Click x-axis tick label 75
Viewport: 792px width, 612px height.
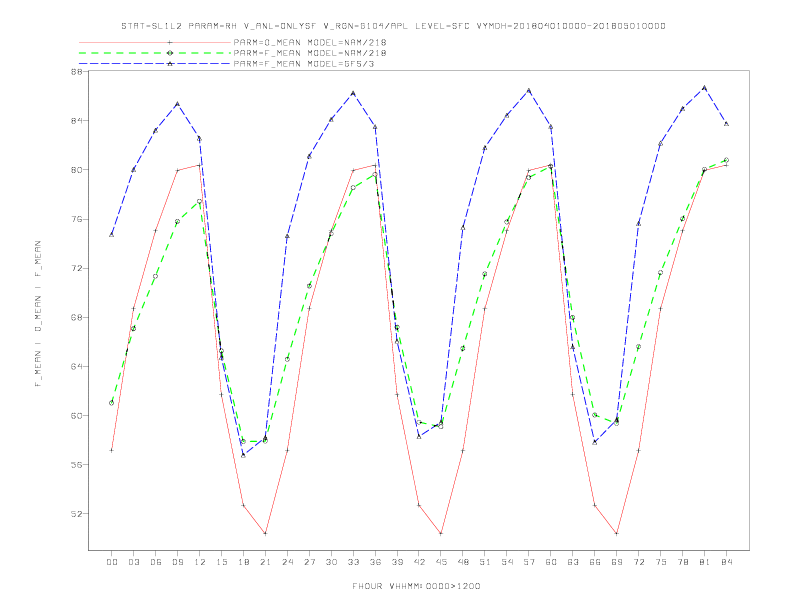pyautogui.click(x=661, y=562)
